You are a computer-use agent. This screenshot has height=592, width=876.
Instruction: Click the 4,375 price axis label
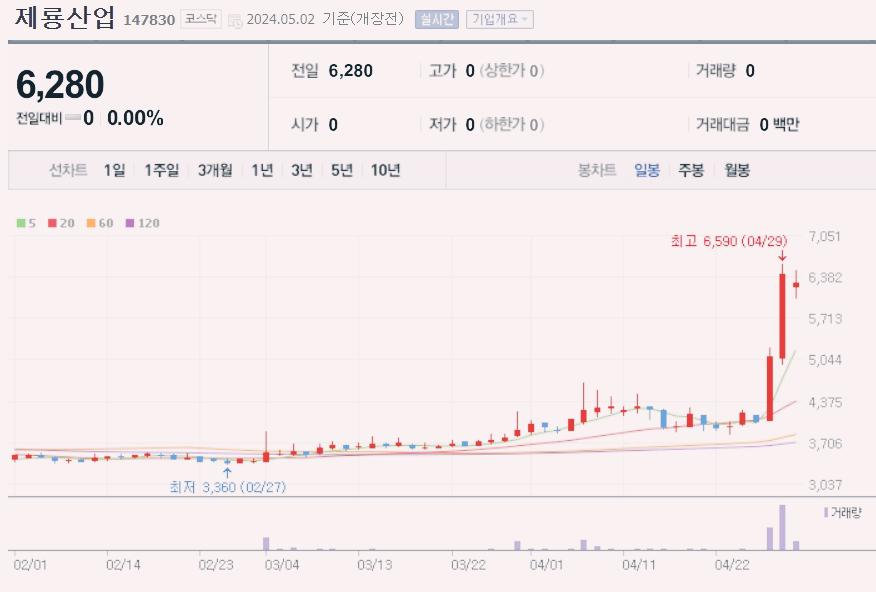tap(825, 402)
